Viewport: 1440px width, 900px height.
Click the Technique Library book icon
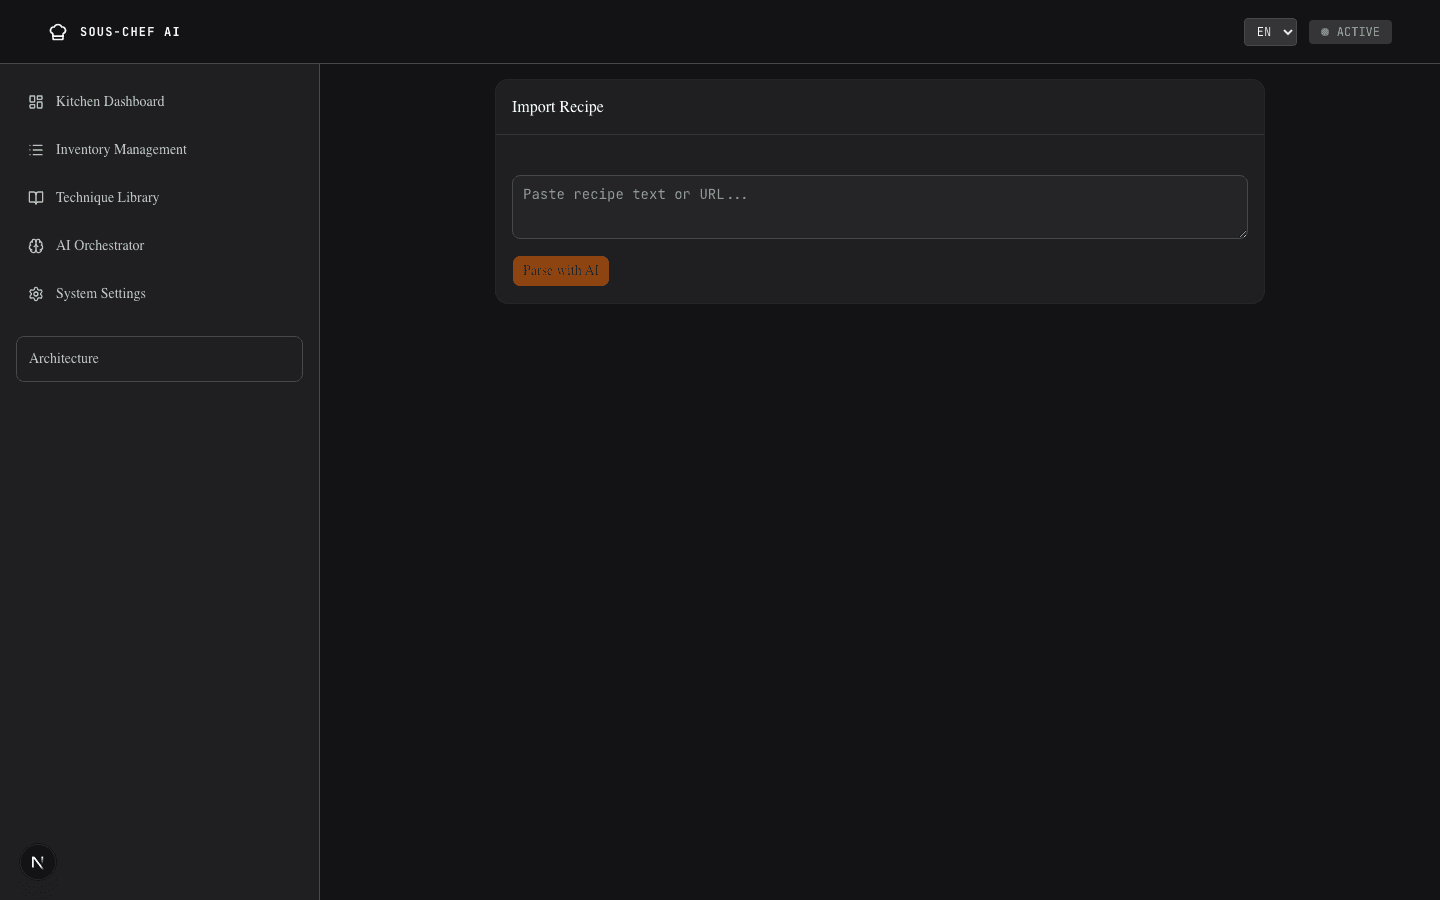click(36, 198)
